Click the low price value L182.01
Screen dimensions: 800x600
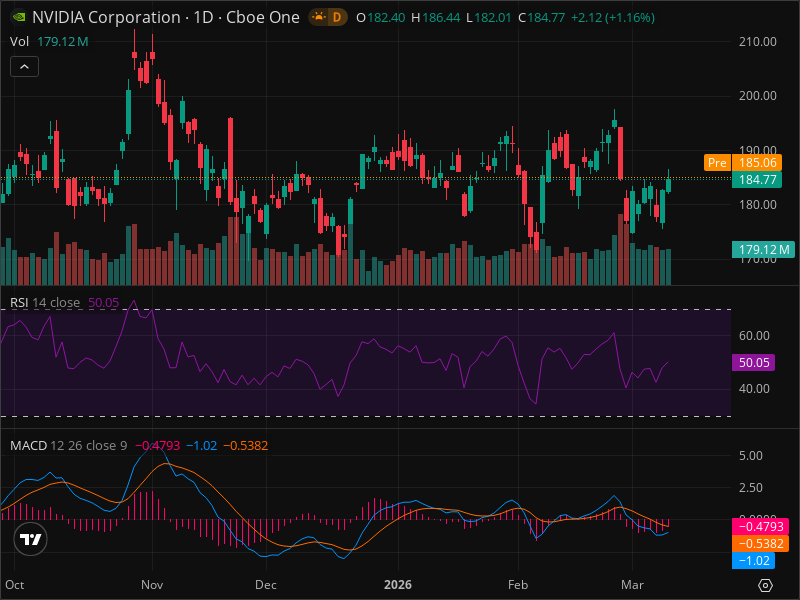tap(489, 18)
